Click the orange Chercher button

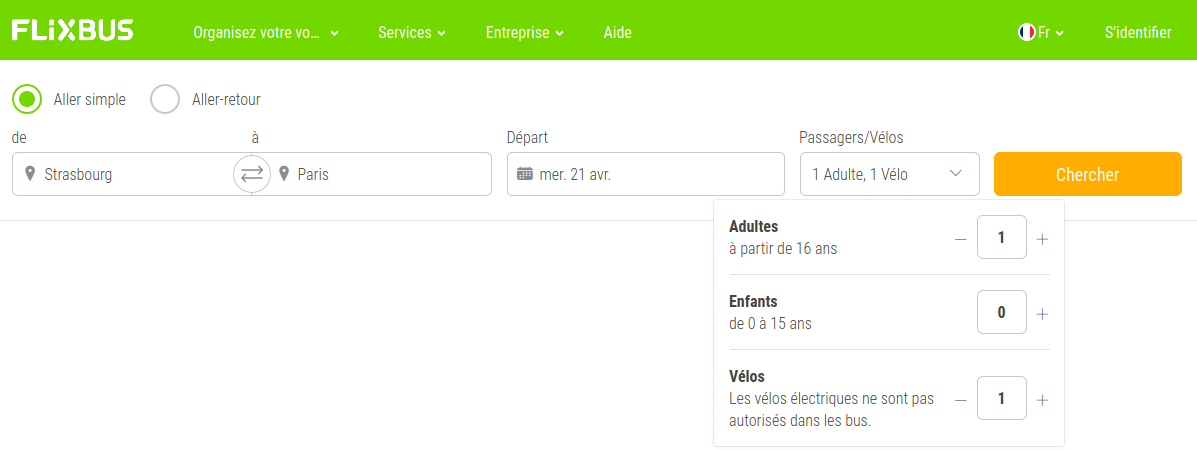tap(1088, 174)
